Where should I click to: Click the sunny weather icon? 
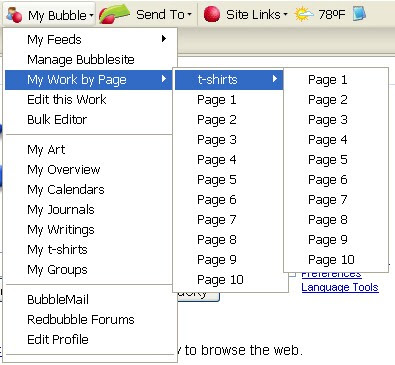[304, 15]
